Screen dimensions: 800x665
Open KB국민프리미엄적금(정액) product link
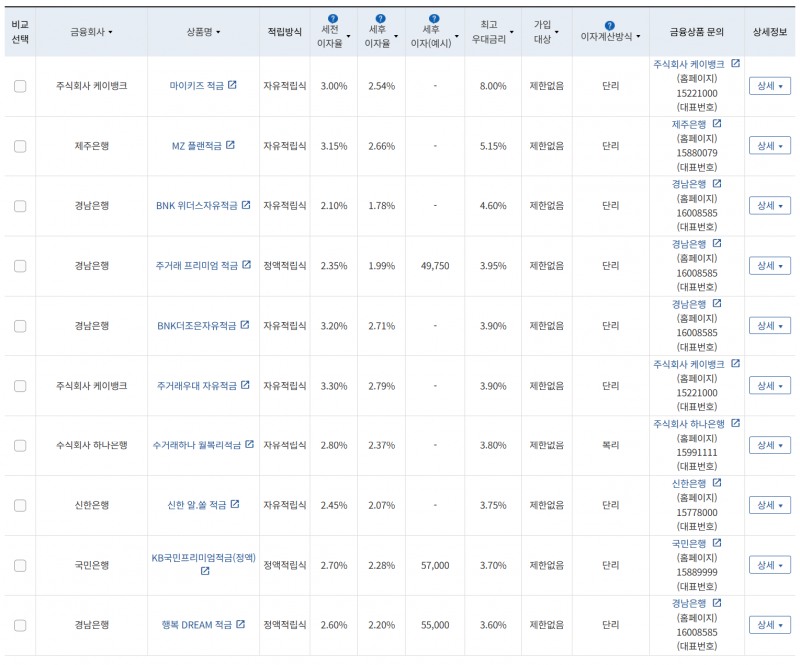coord(204,558)
